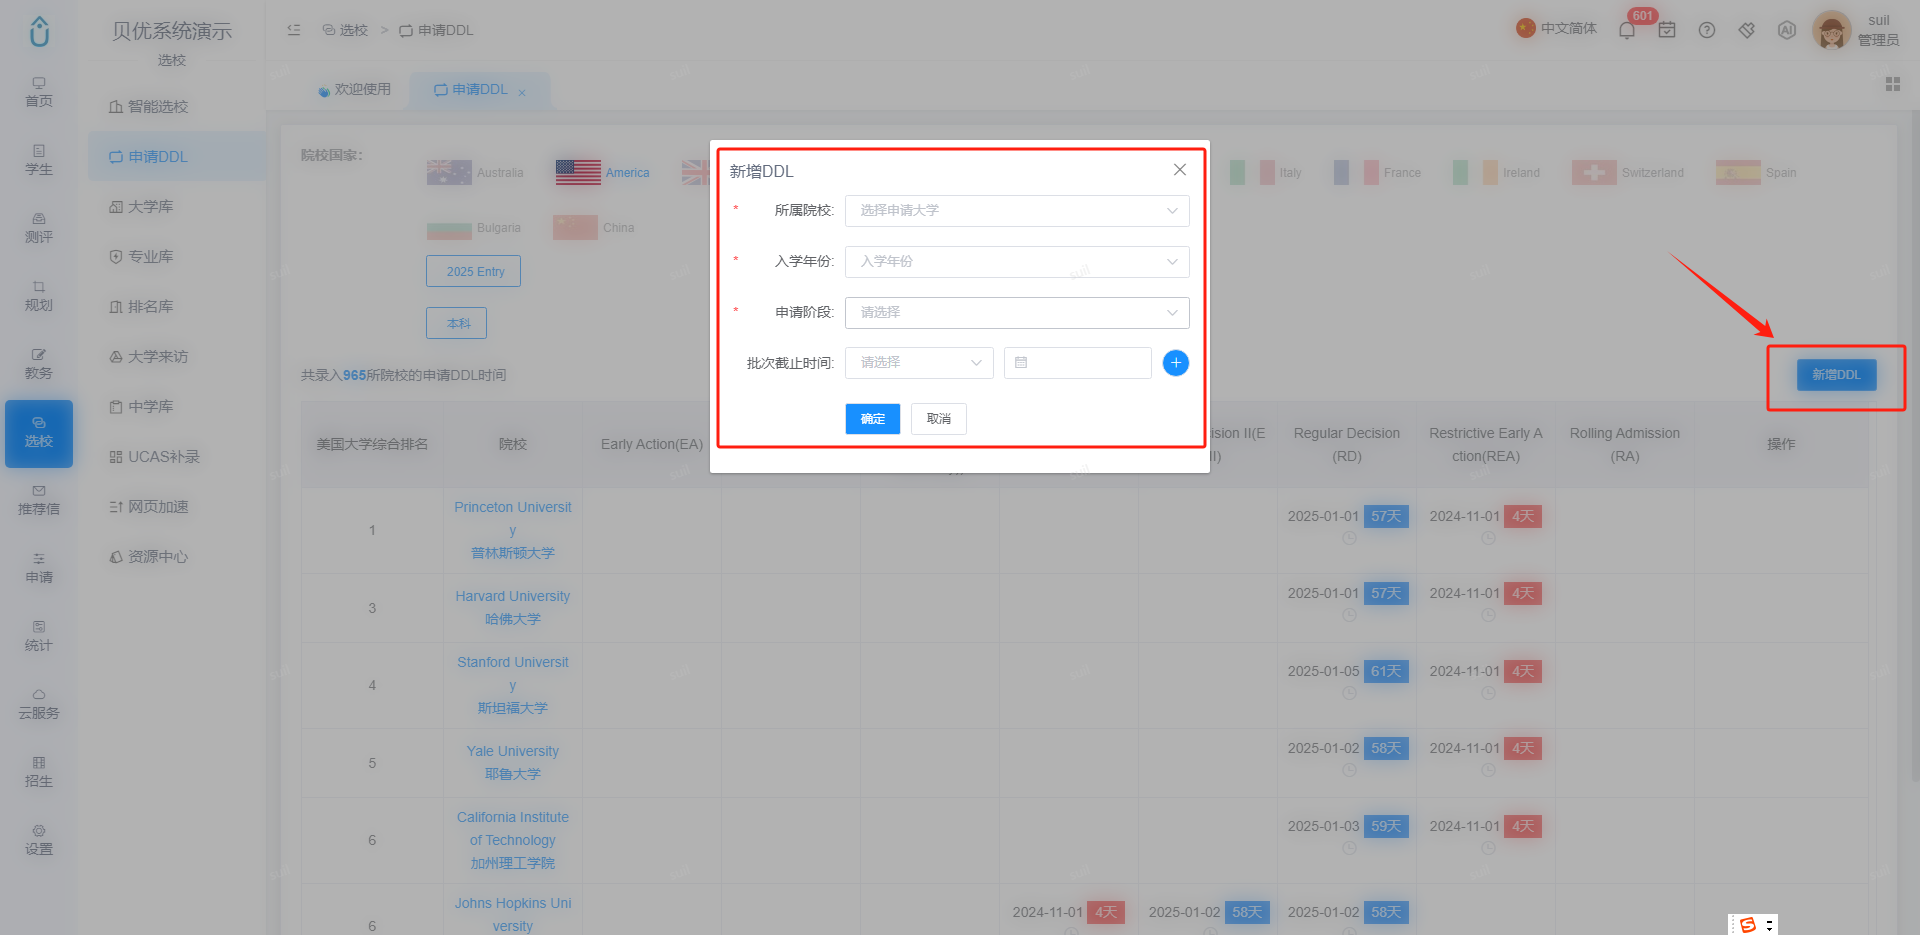The width and height of the screenshot is (1920, 935).
Task: Click the 确定 confirm button
Action: (x=873, y=419)
